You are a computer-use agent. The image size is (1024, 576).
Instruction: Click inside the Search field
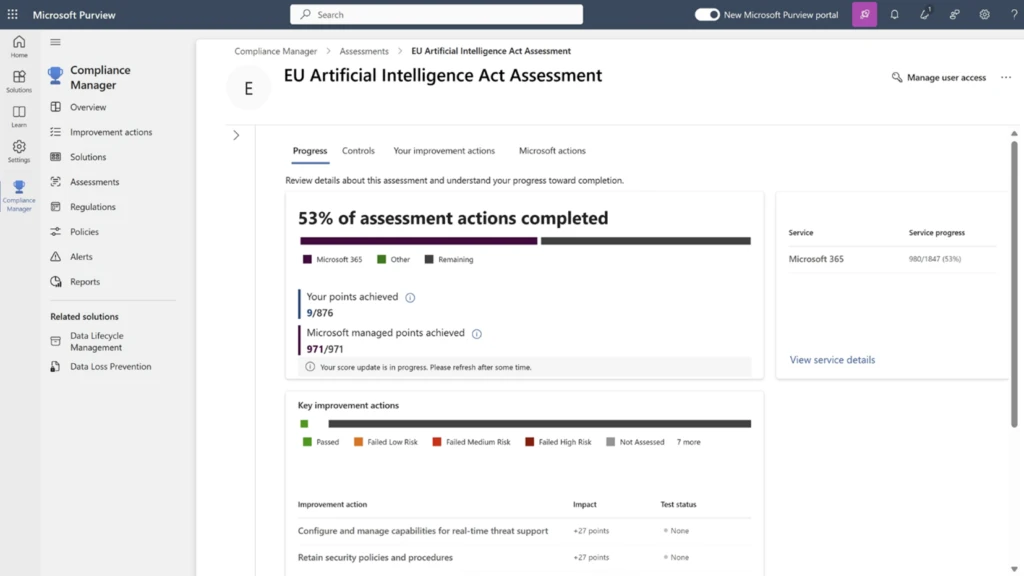click(x=436, y=14)
